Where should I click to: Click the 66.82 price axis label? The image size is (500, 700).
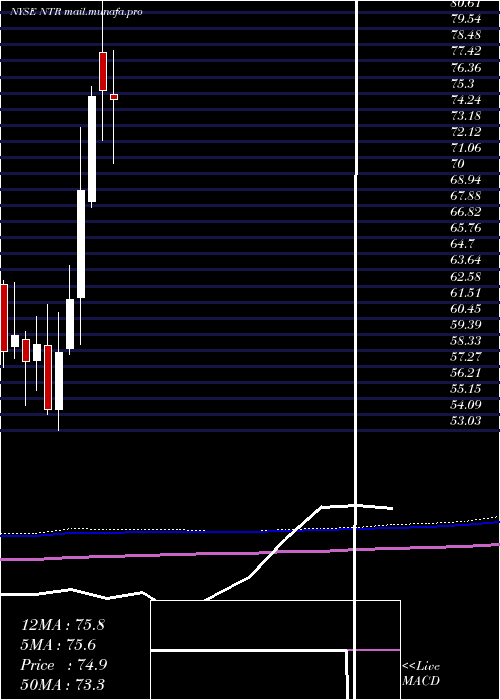click(x=467, y=212)
